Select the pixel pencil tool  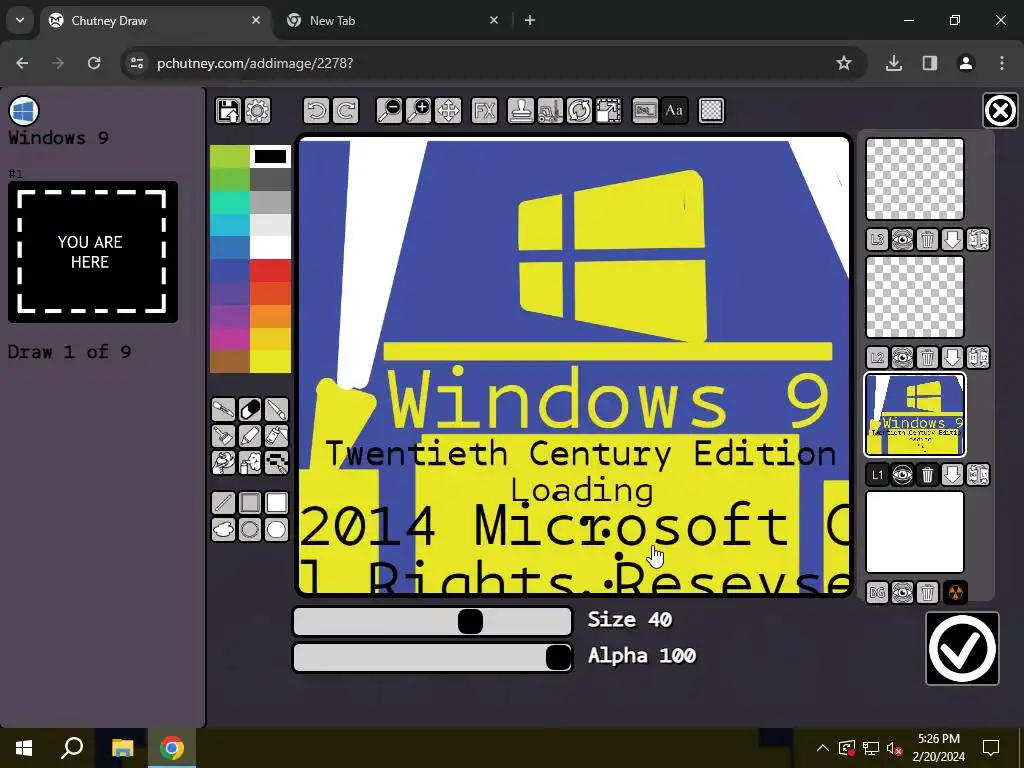pyautogui.click(x=277, y=462)
